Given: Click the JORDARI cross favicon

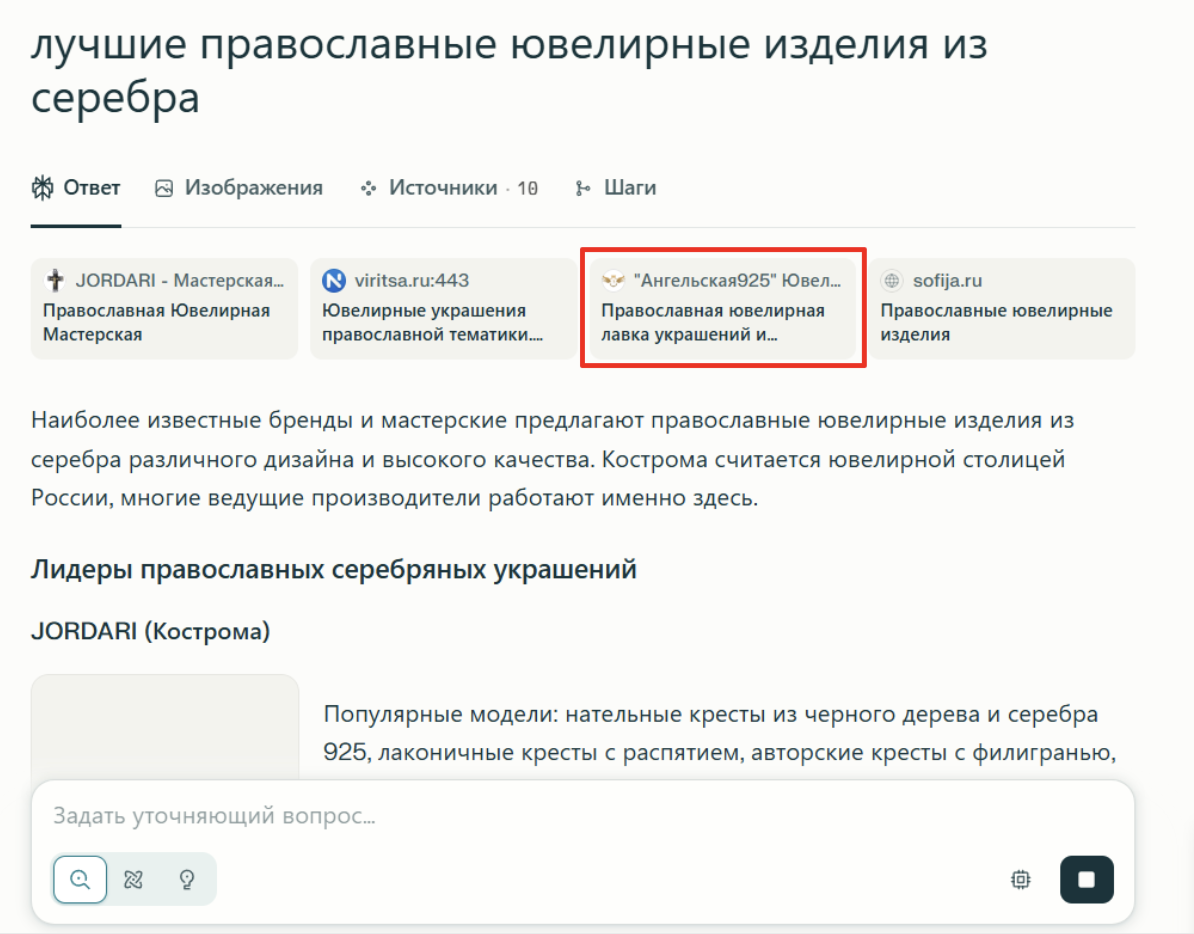Looking at the screenshot, I should pyautogui.click(x=55, y=281).
